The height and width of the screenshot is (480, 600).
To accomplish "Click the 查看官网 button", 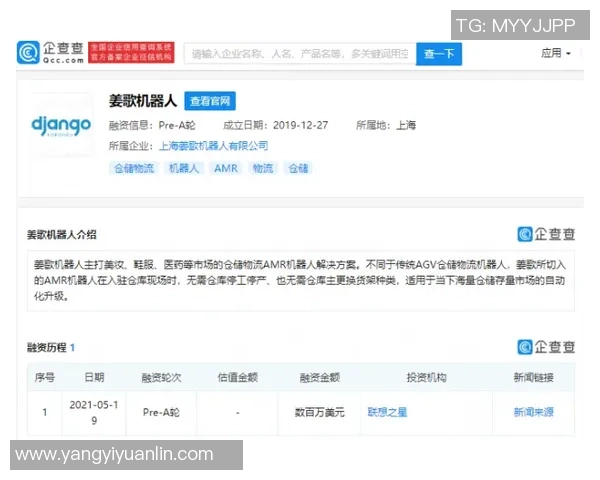I will pos(210,101).
